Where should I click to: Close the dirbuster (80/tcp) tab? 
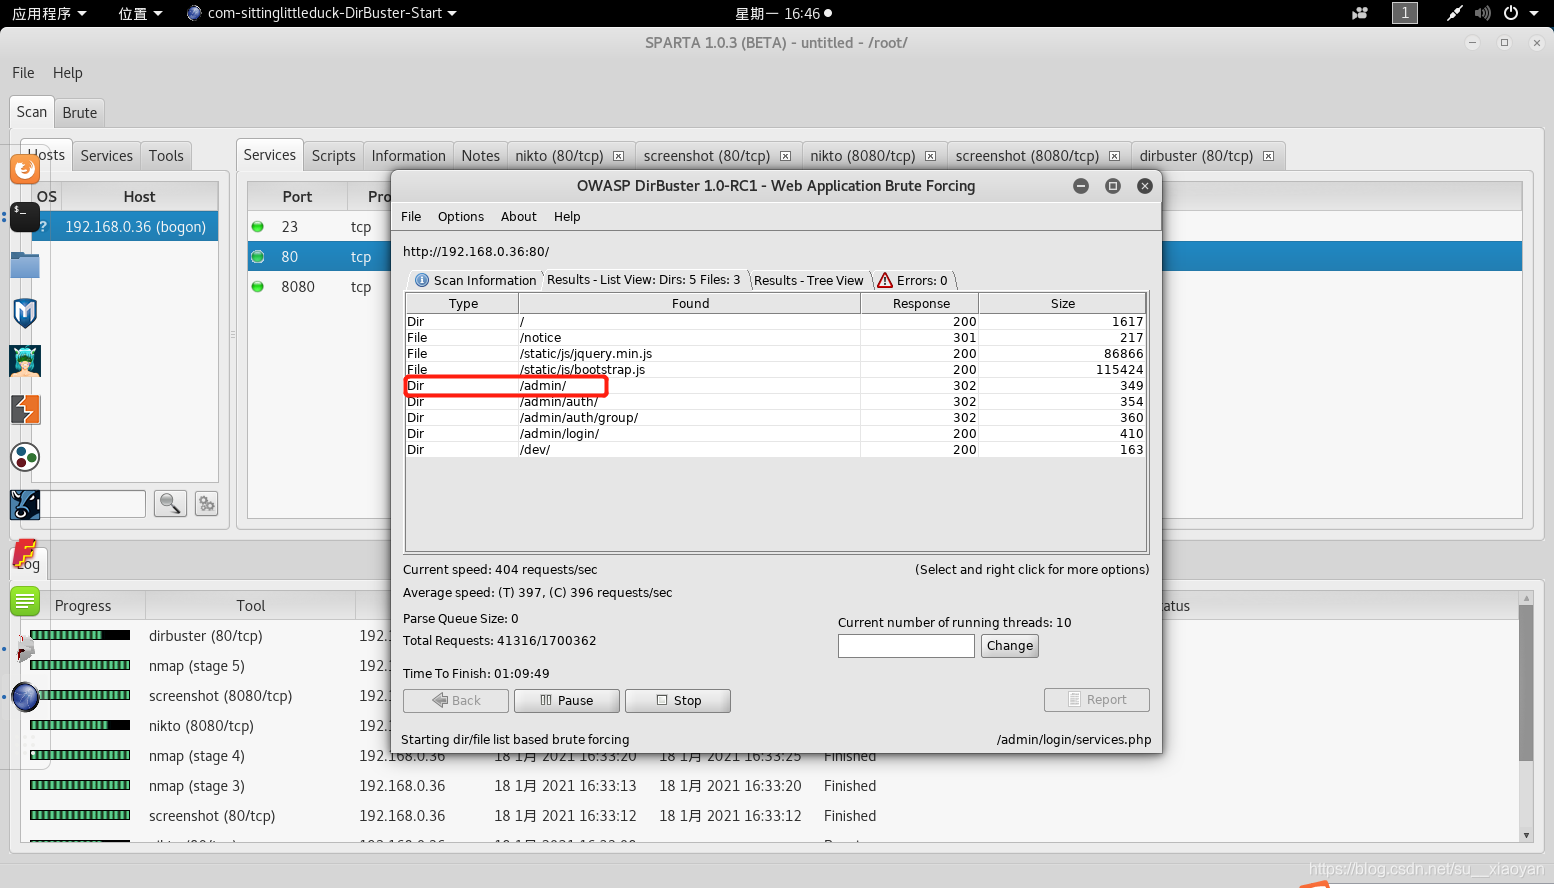pos(1268,156)
